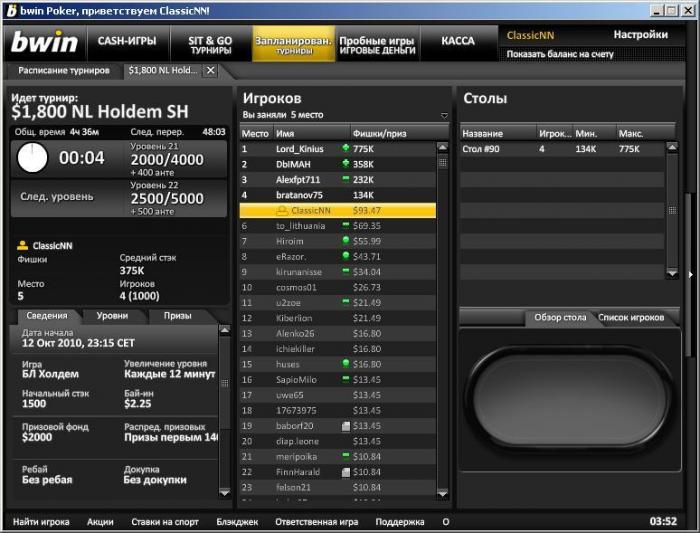Click green circle icon next to huses
This screenshot has width=700, height=533.
(346, 363)
